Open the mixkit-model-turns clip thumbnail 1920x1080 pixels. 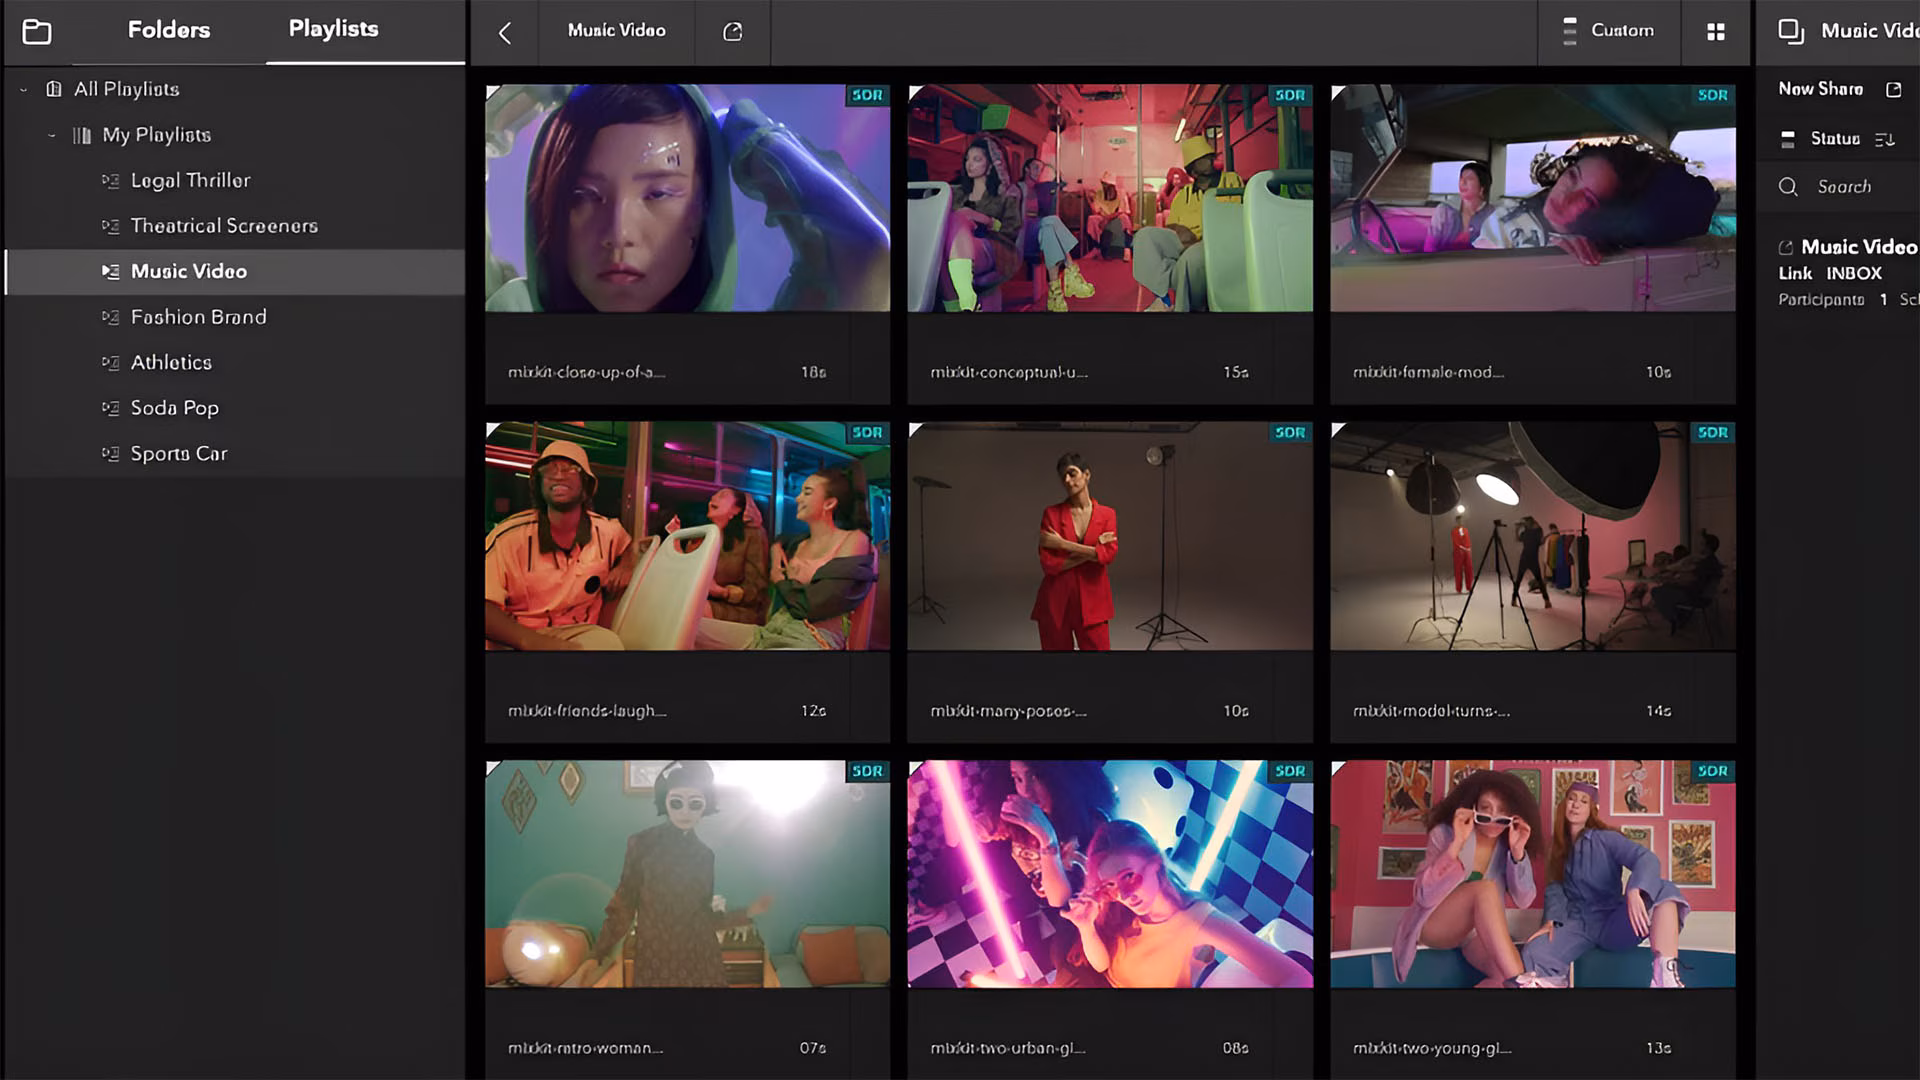(x=1533, y=536)
